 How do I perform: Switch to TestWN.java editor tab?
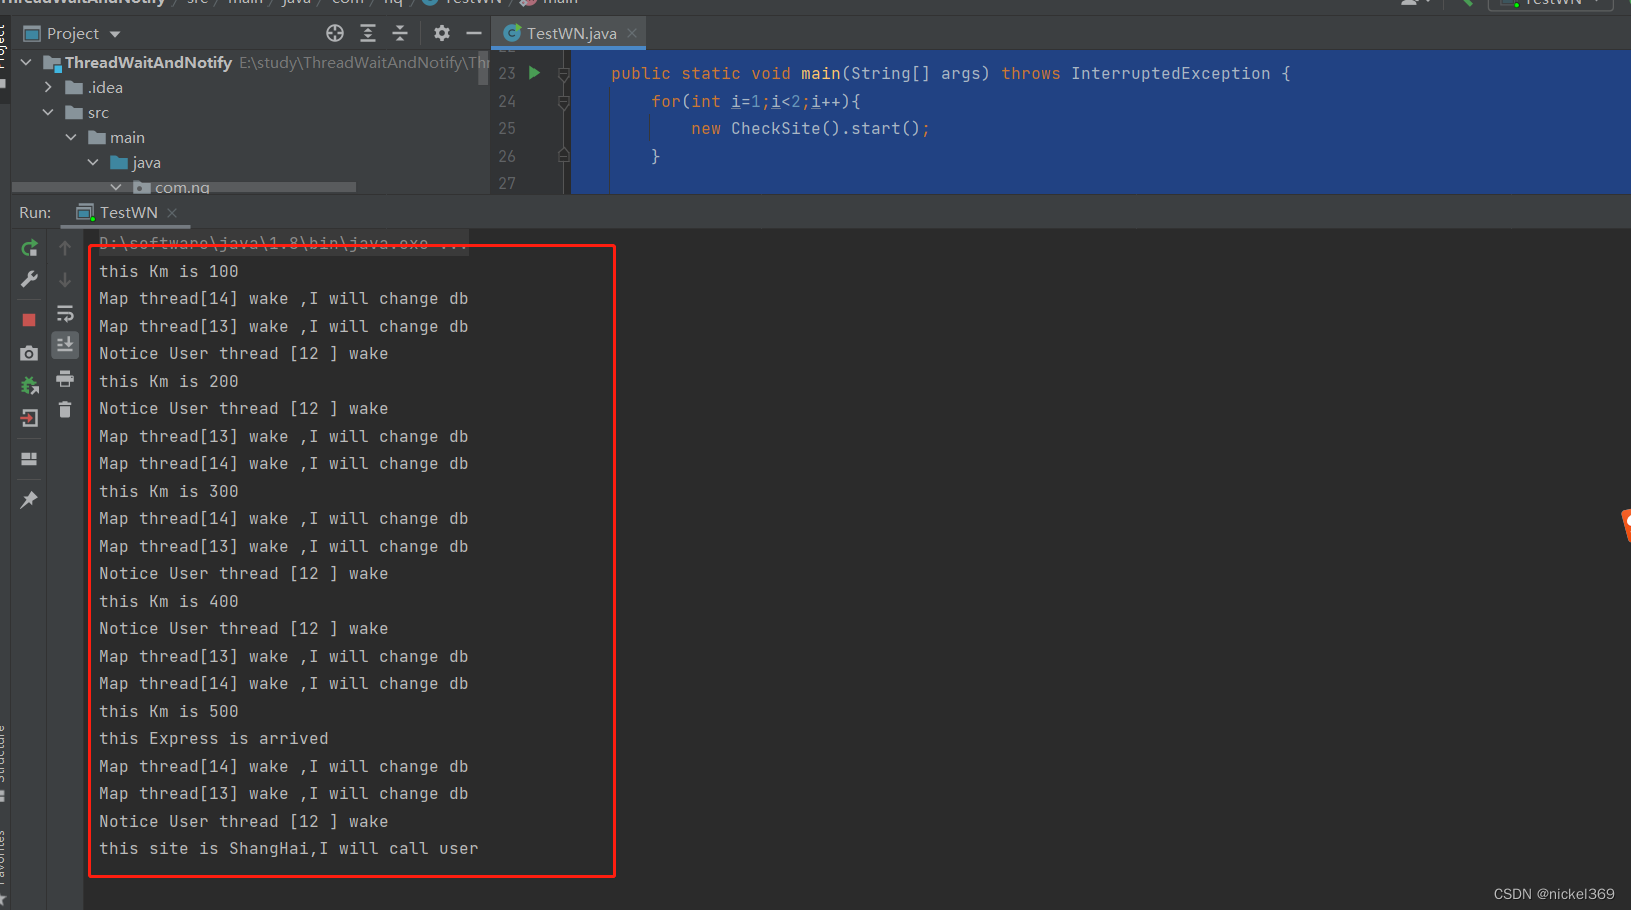coord(571,33)
